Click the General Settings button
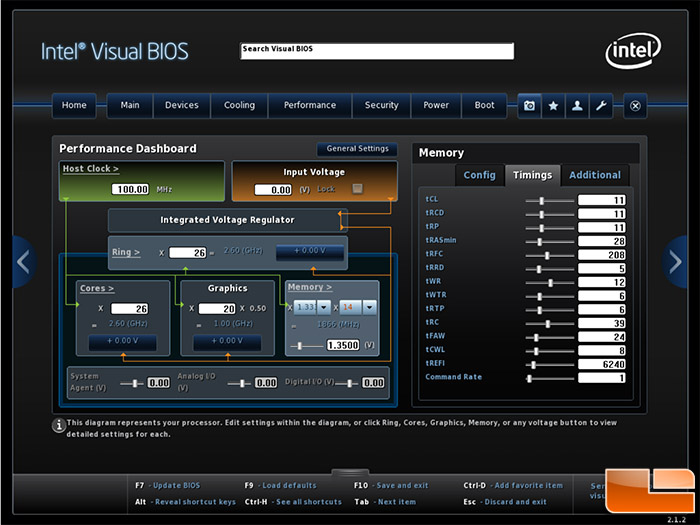This screenshot has width=700, height=525. tap(357, 149)
